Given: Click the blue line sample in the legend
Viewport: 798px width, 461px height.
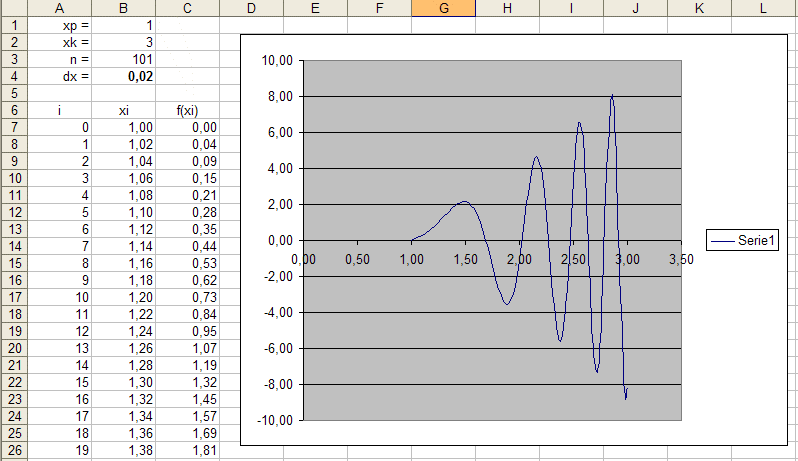Looking at the screenshot, I should 724,240.
